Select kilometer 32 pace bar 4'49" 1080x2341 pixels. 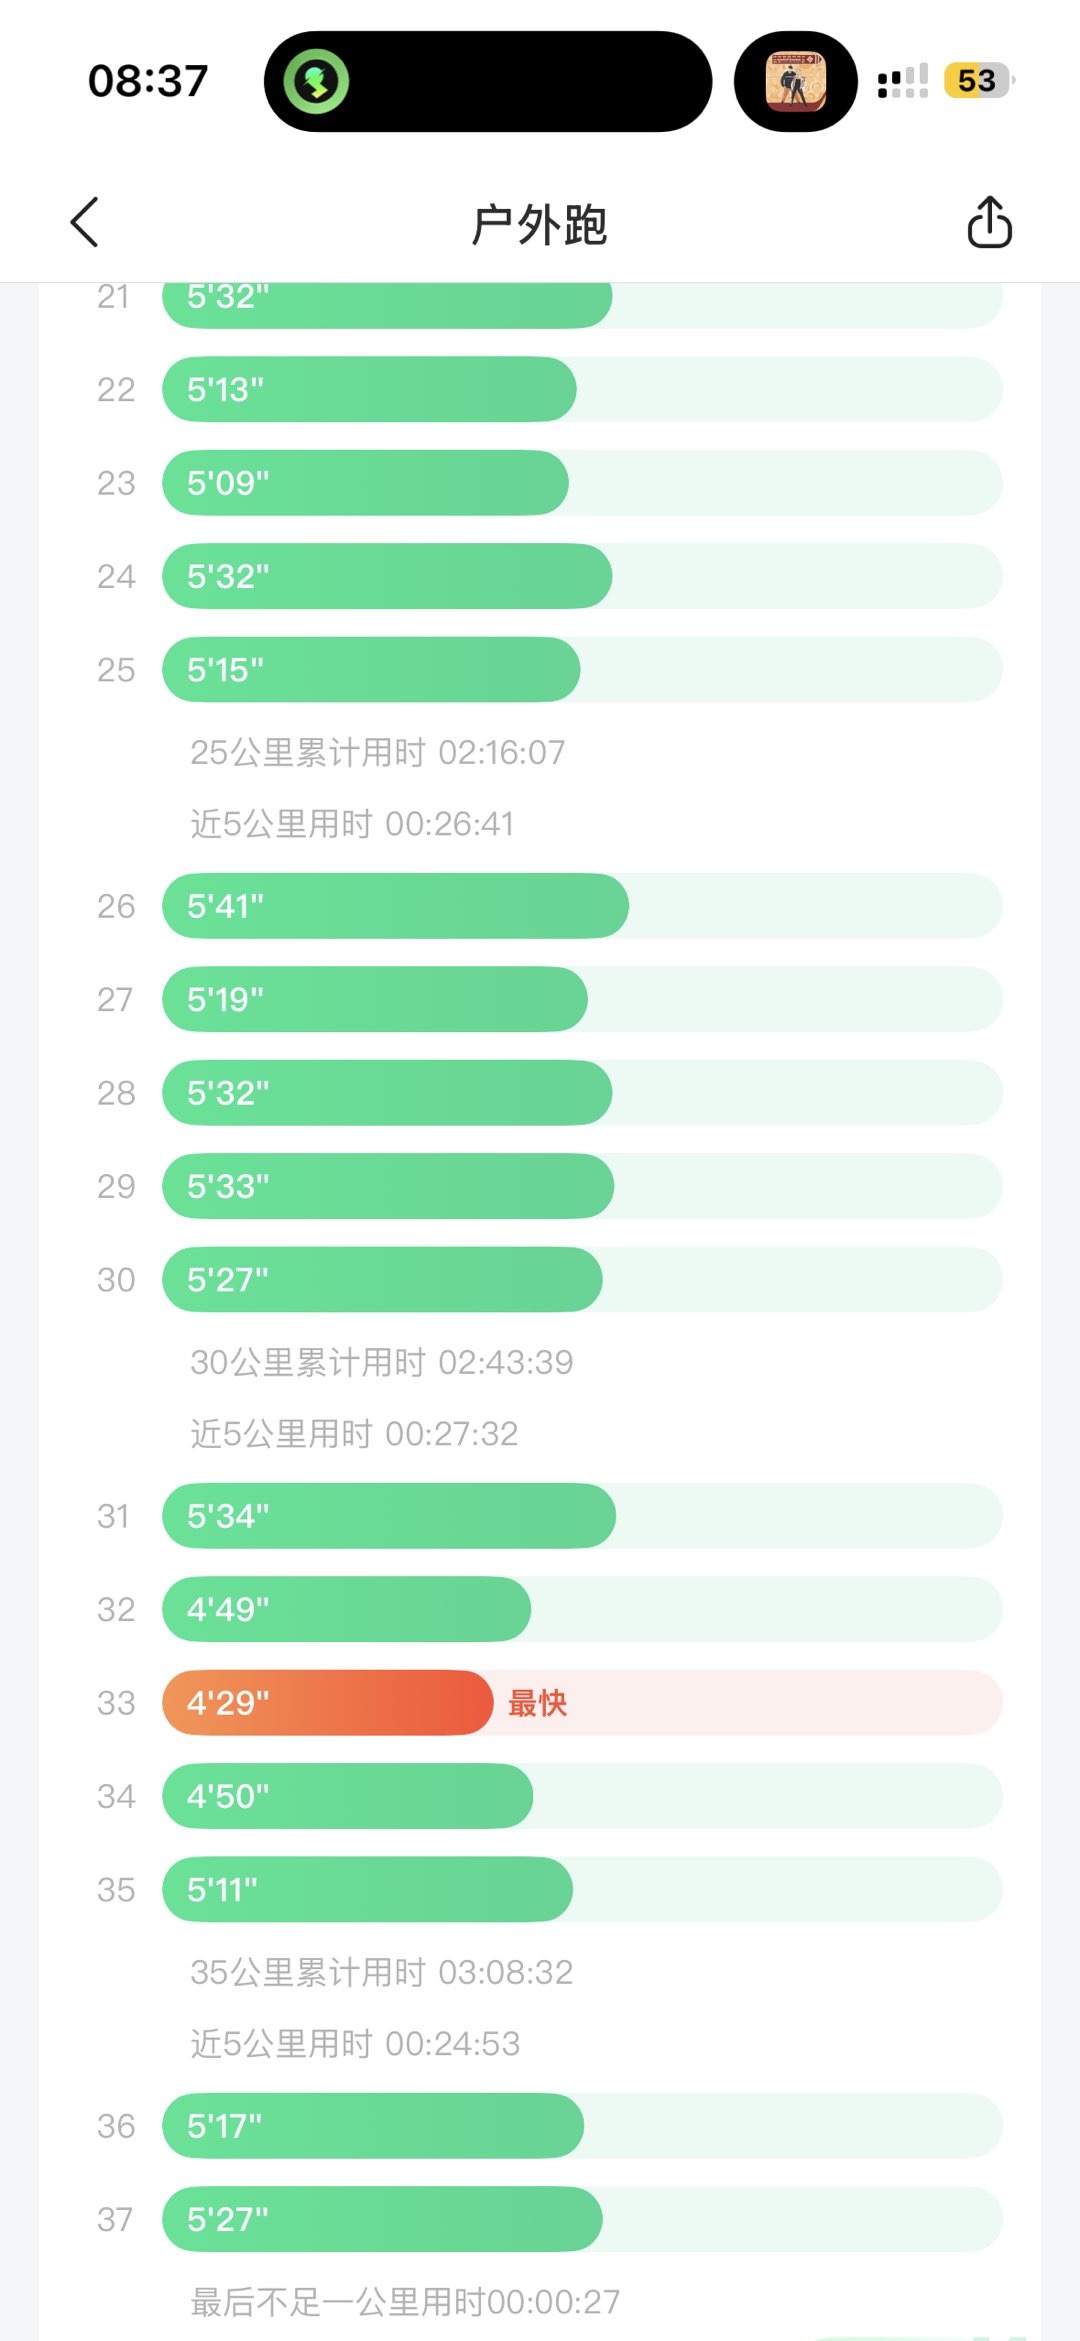(346, 1609)
